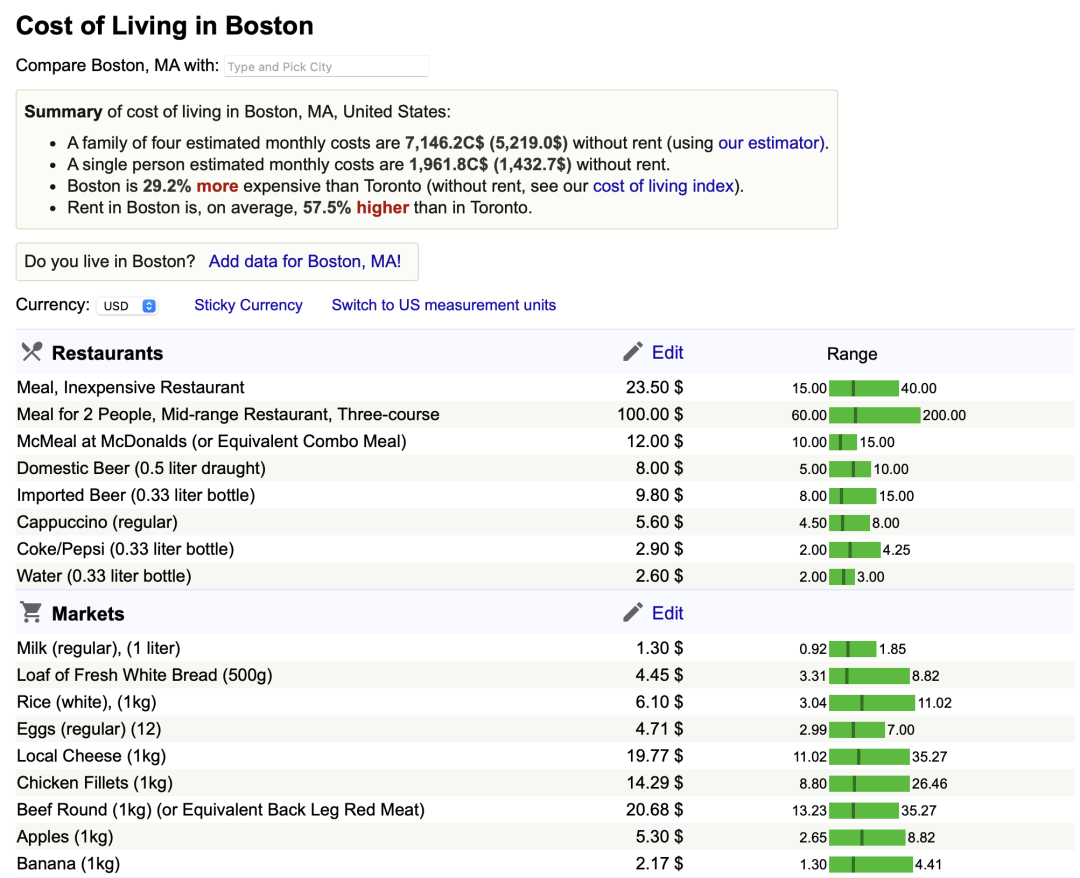Click 'Coke/Pepsi (0.33 liter bottle)' label
Screen dimensions: 1080x878
(x=125, y=549)
